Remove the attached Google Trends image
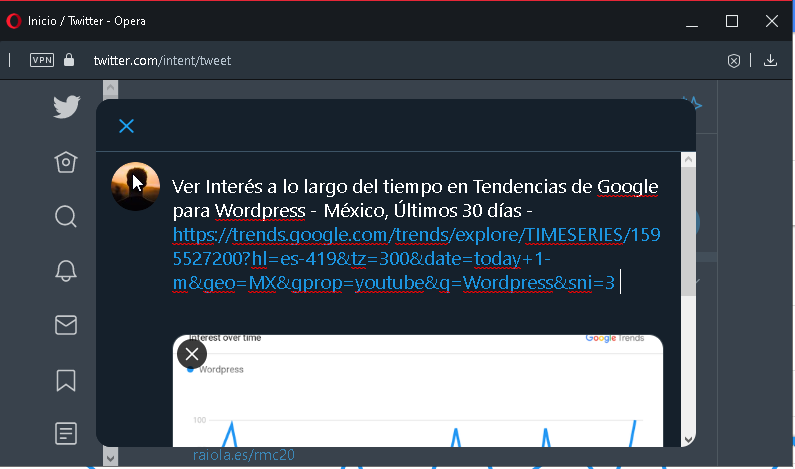This screenshot has height=469, width=795. (192, 354)
